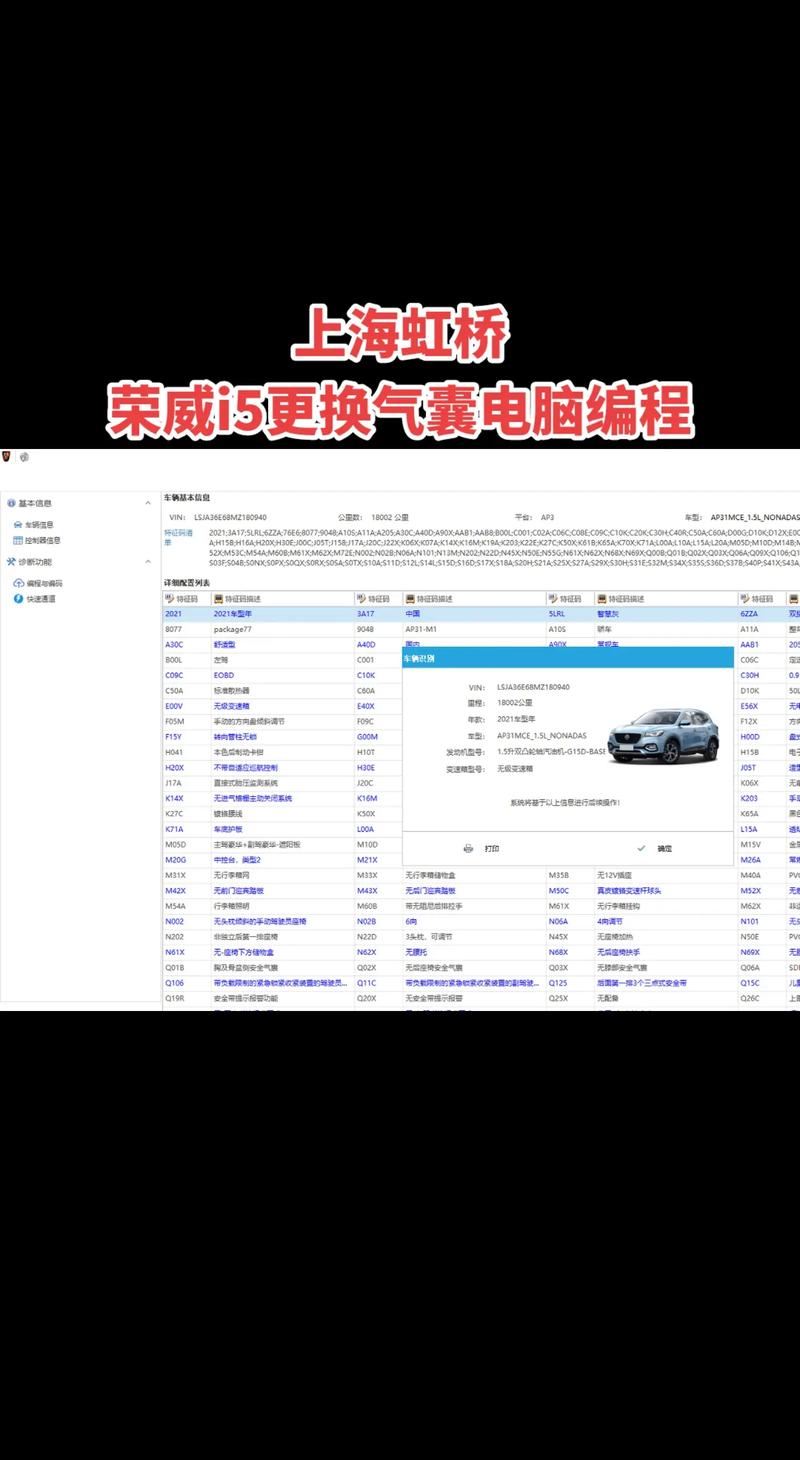This screenshot has height=1460, width=800.
Task: Collapse the 基本信息 section chevron
Action: (x=148, y=503)
